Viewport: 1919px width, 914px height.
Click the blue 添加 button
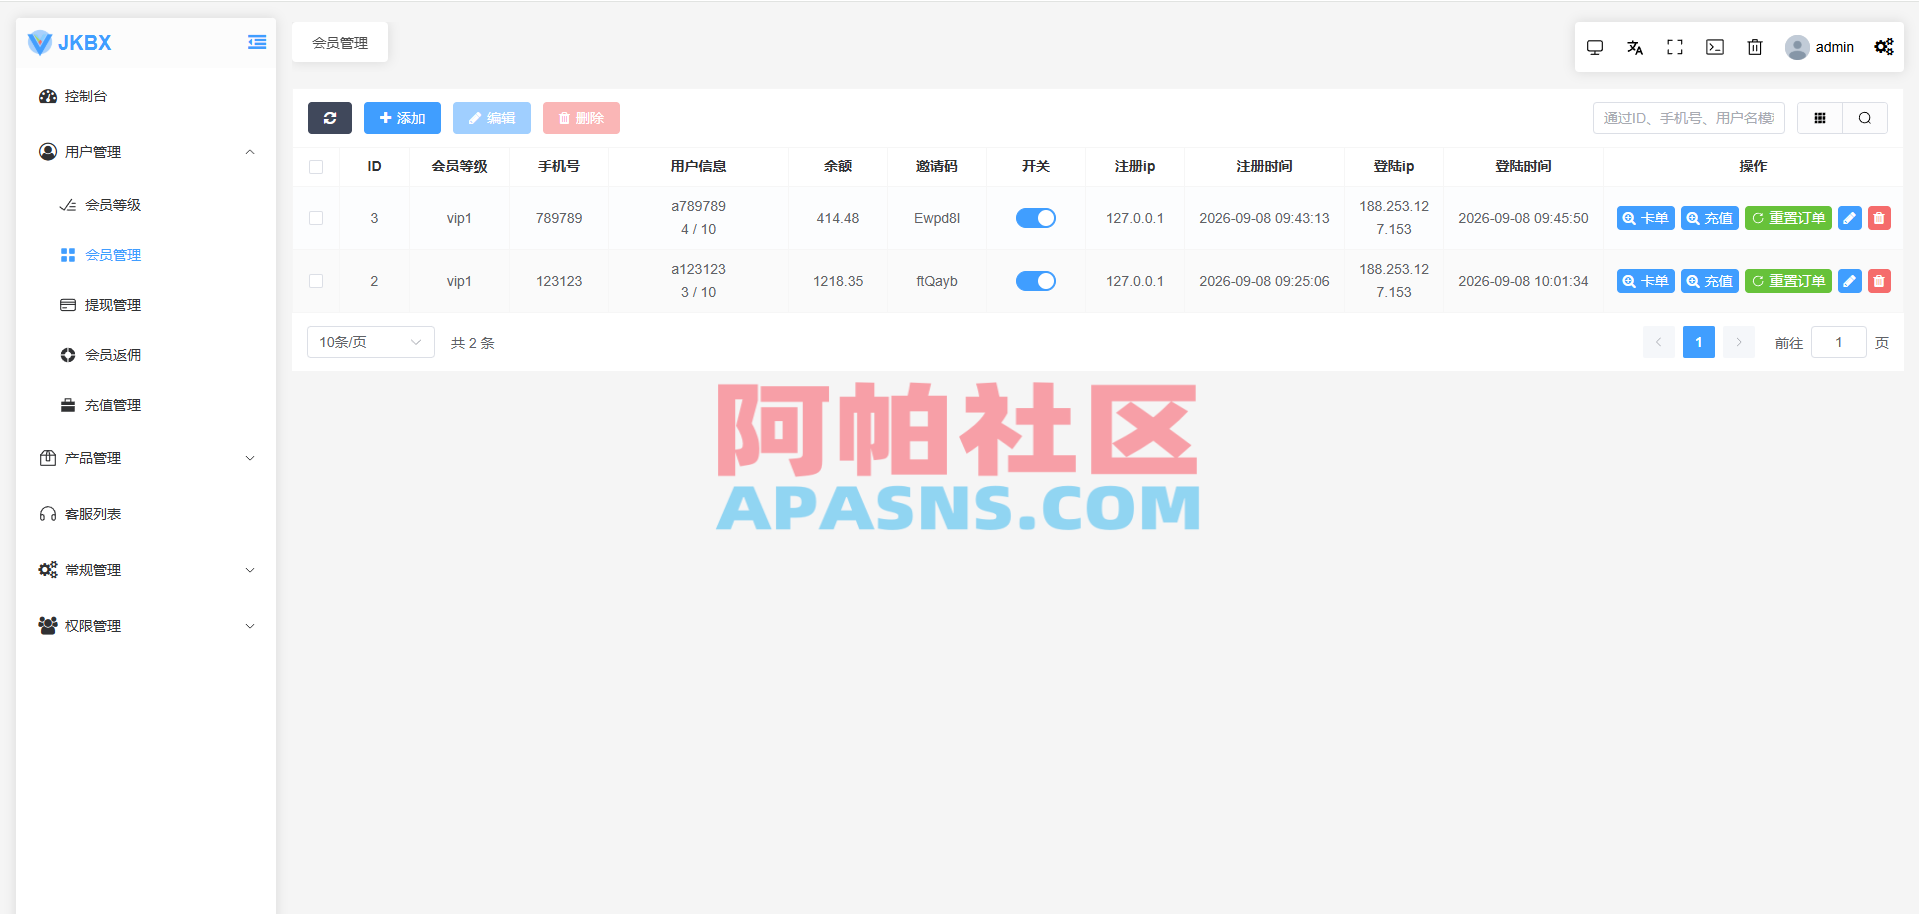coord(402,118)
